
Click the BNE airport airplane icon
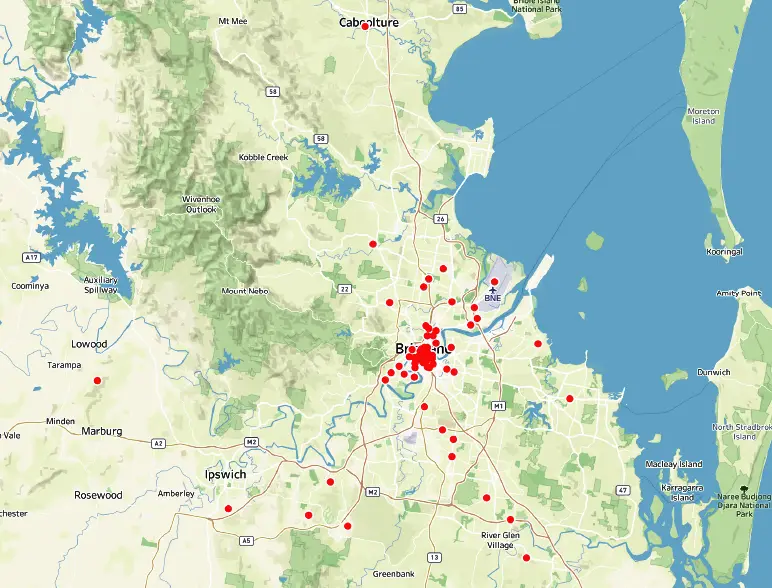point(493,289)
